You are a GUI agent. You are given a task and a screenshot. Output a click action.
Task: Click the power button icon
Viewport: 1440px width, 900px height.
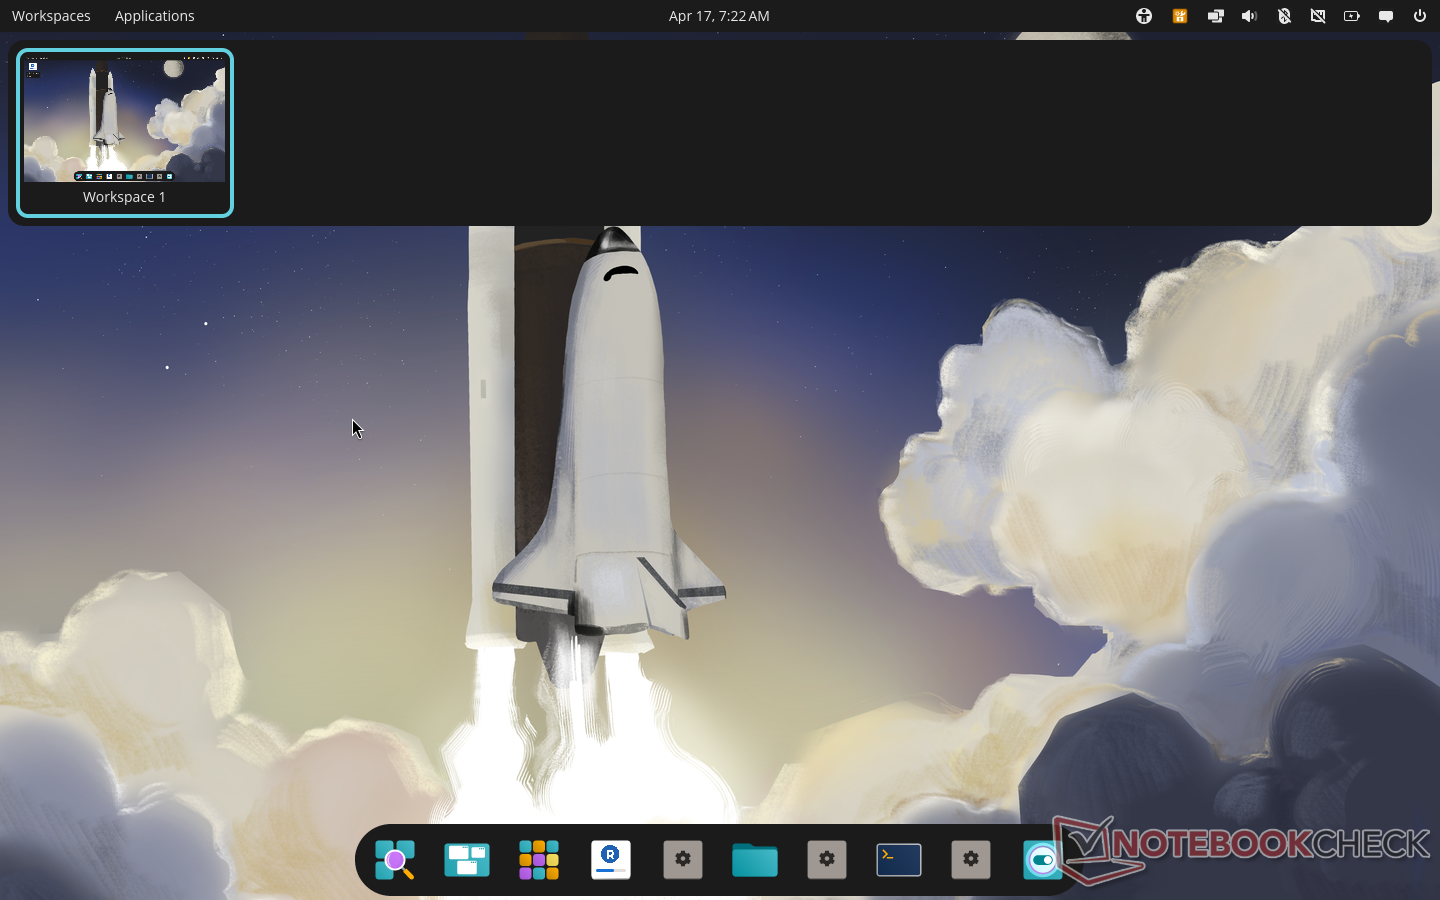click(x=1420, y=16)
